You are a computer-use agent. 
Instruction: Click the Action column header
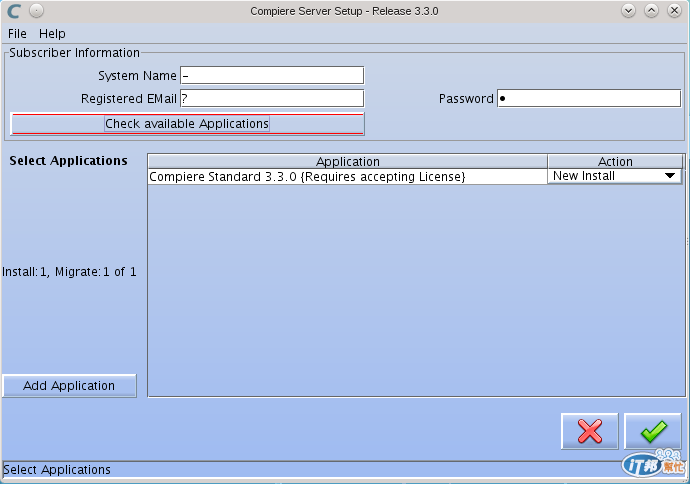tap(615, 161)
